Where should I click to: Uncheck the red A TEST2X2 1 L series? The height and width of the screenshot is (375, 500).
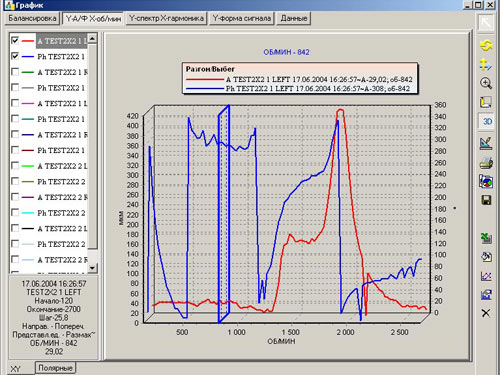(x=15, y=40)
